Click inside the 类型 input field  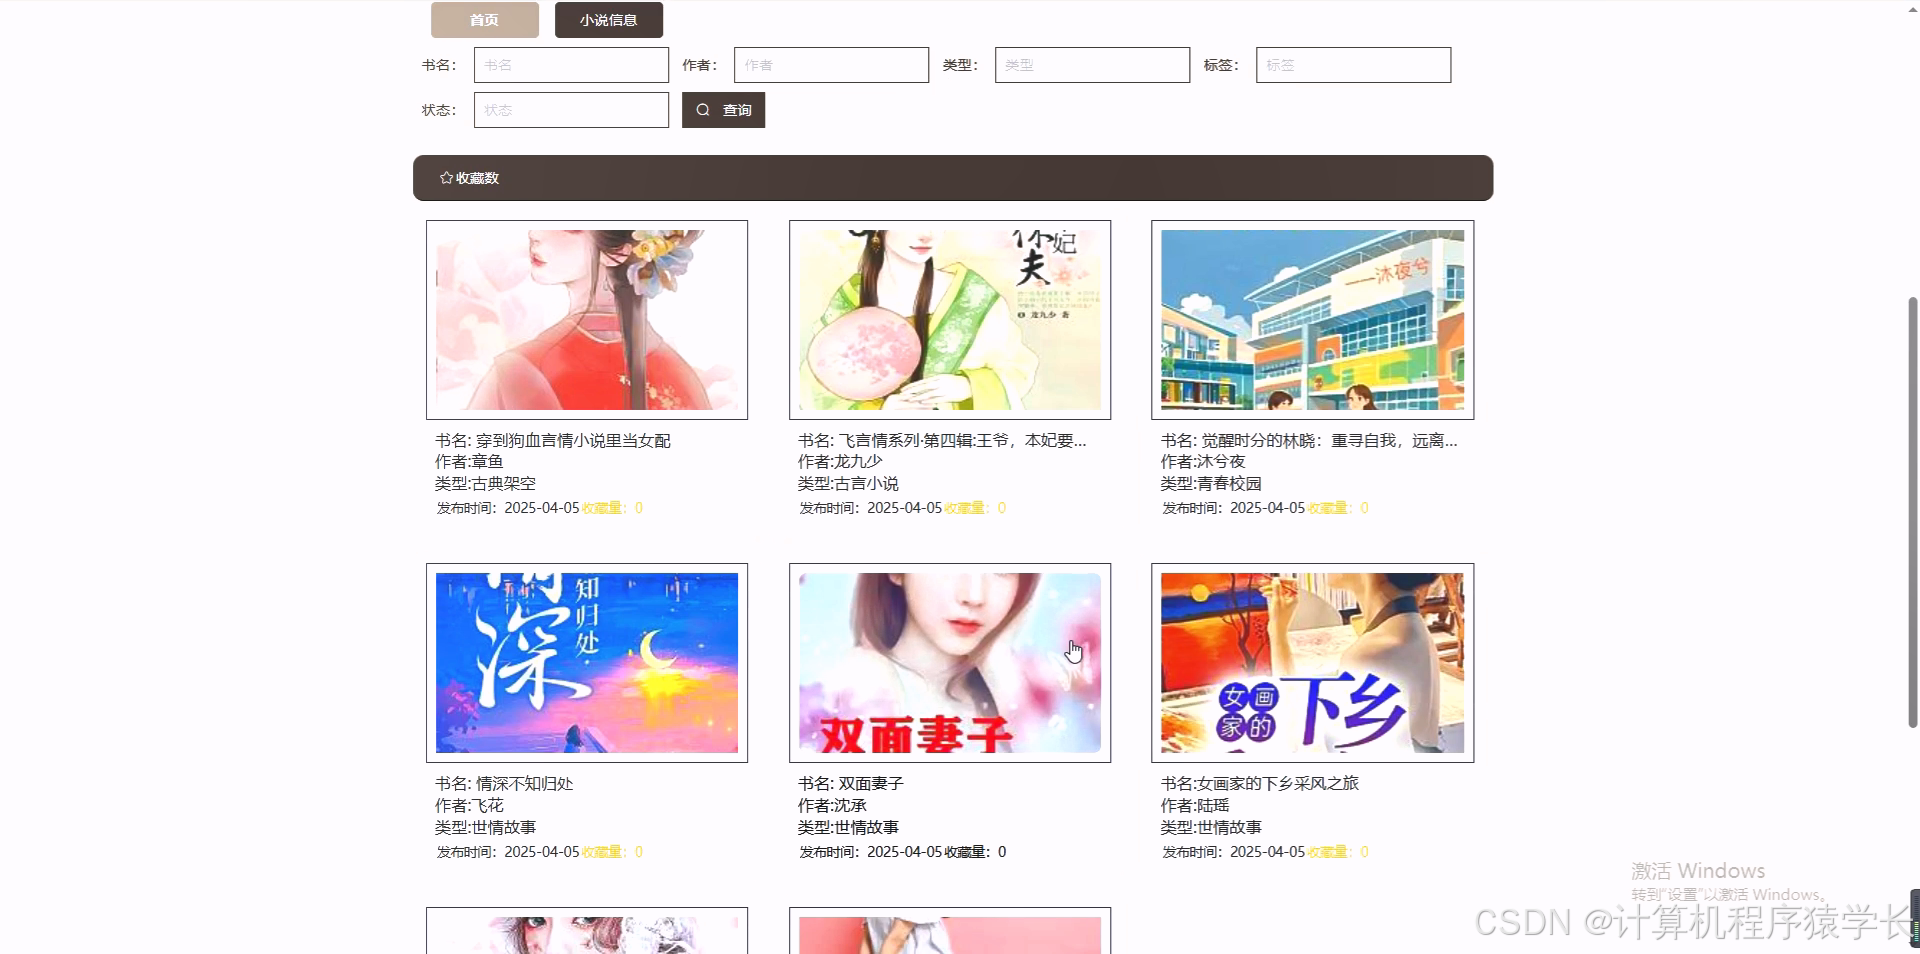[x=1092, y=64]
